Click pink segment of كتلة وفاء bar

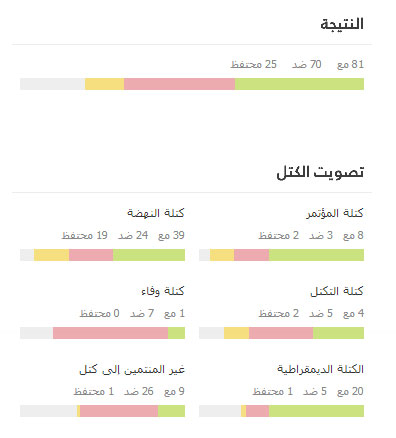click(x=110, y=333)
